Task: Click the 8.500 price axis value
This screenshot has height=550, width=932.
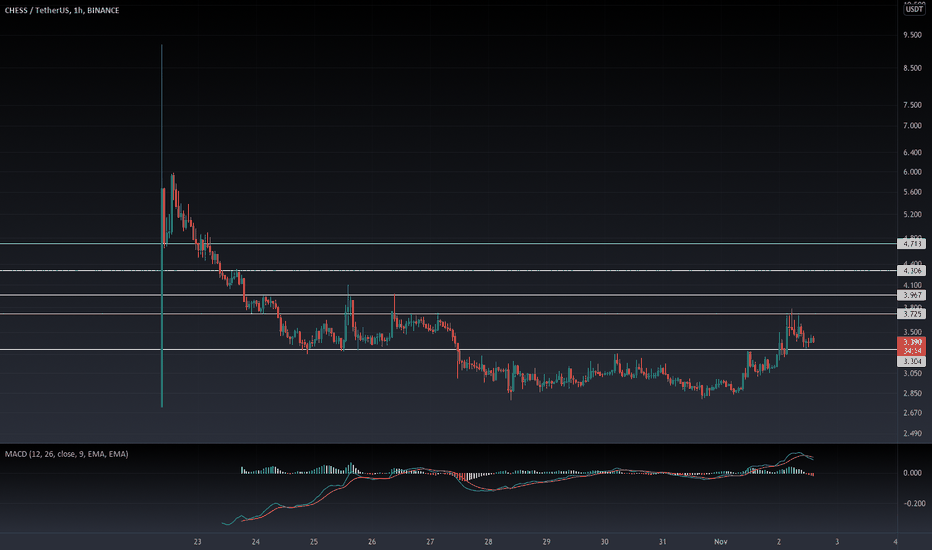Action: pyautogui.click(x=912, y=68)
